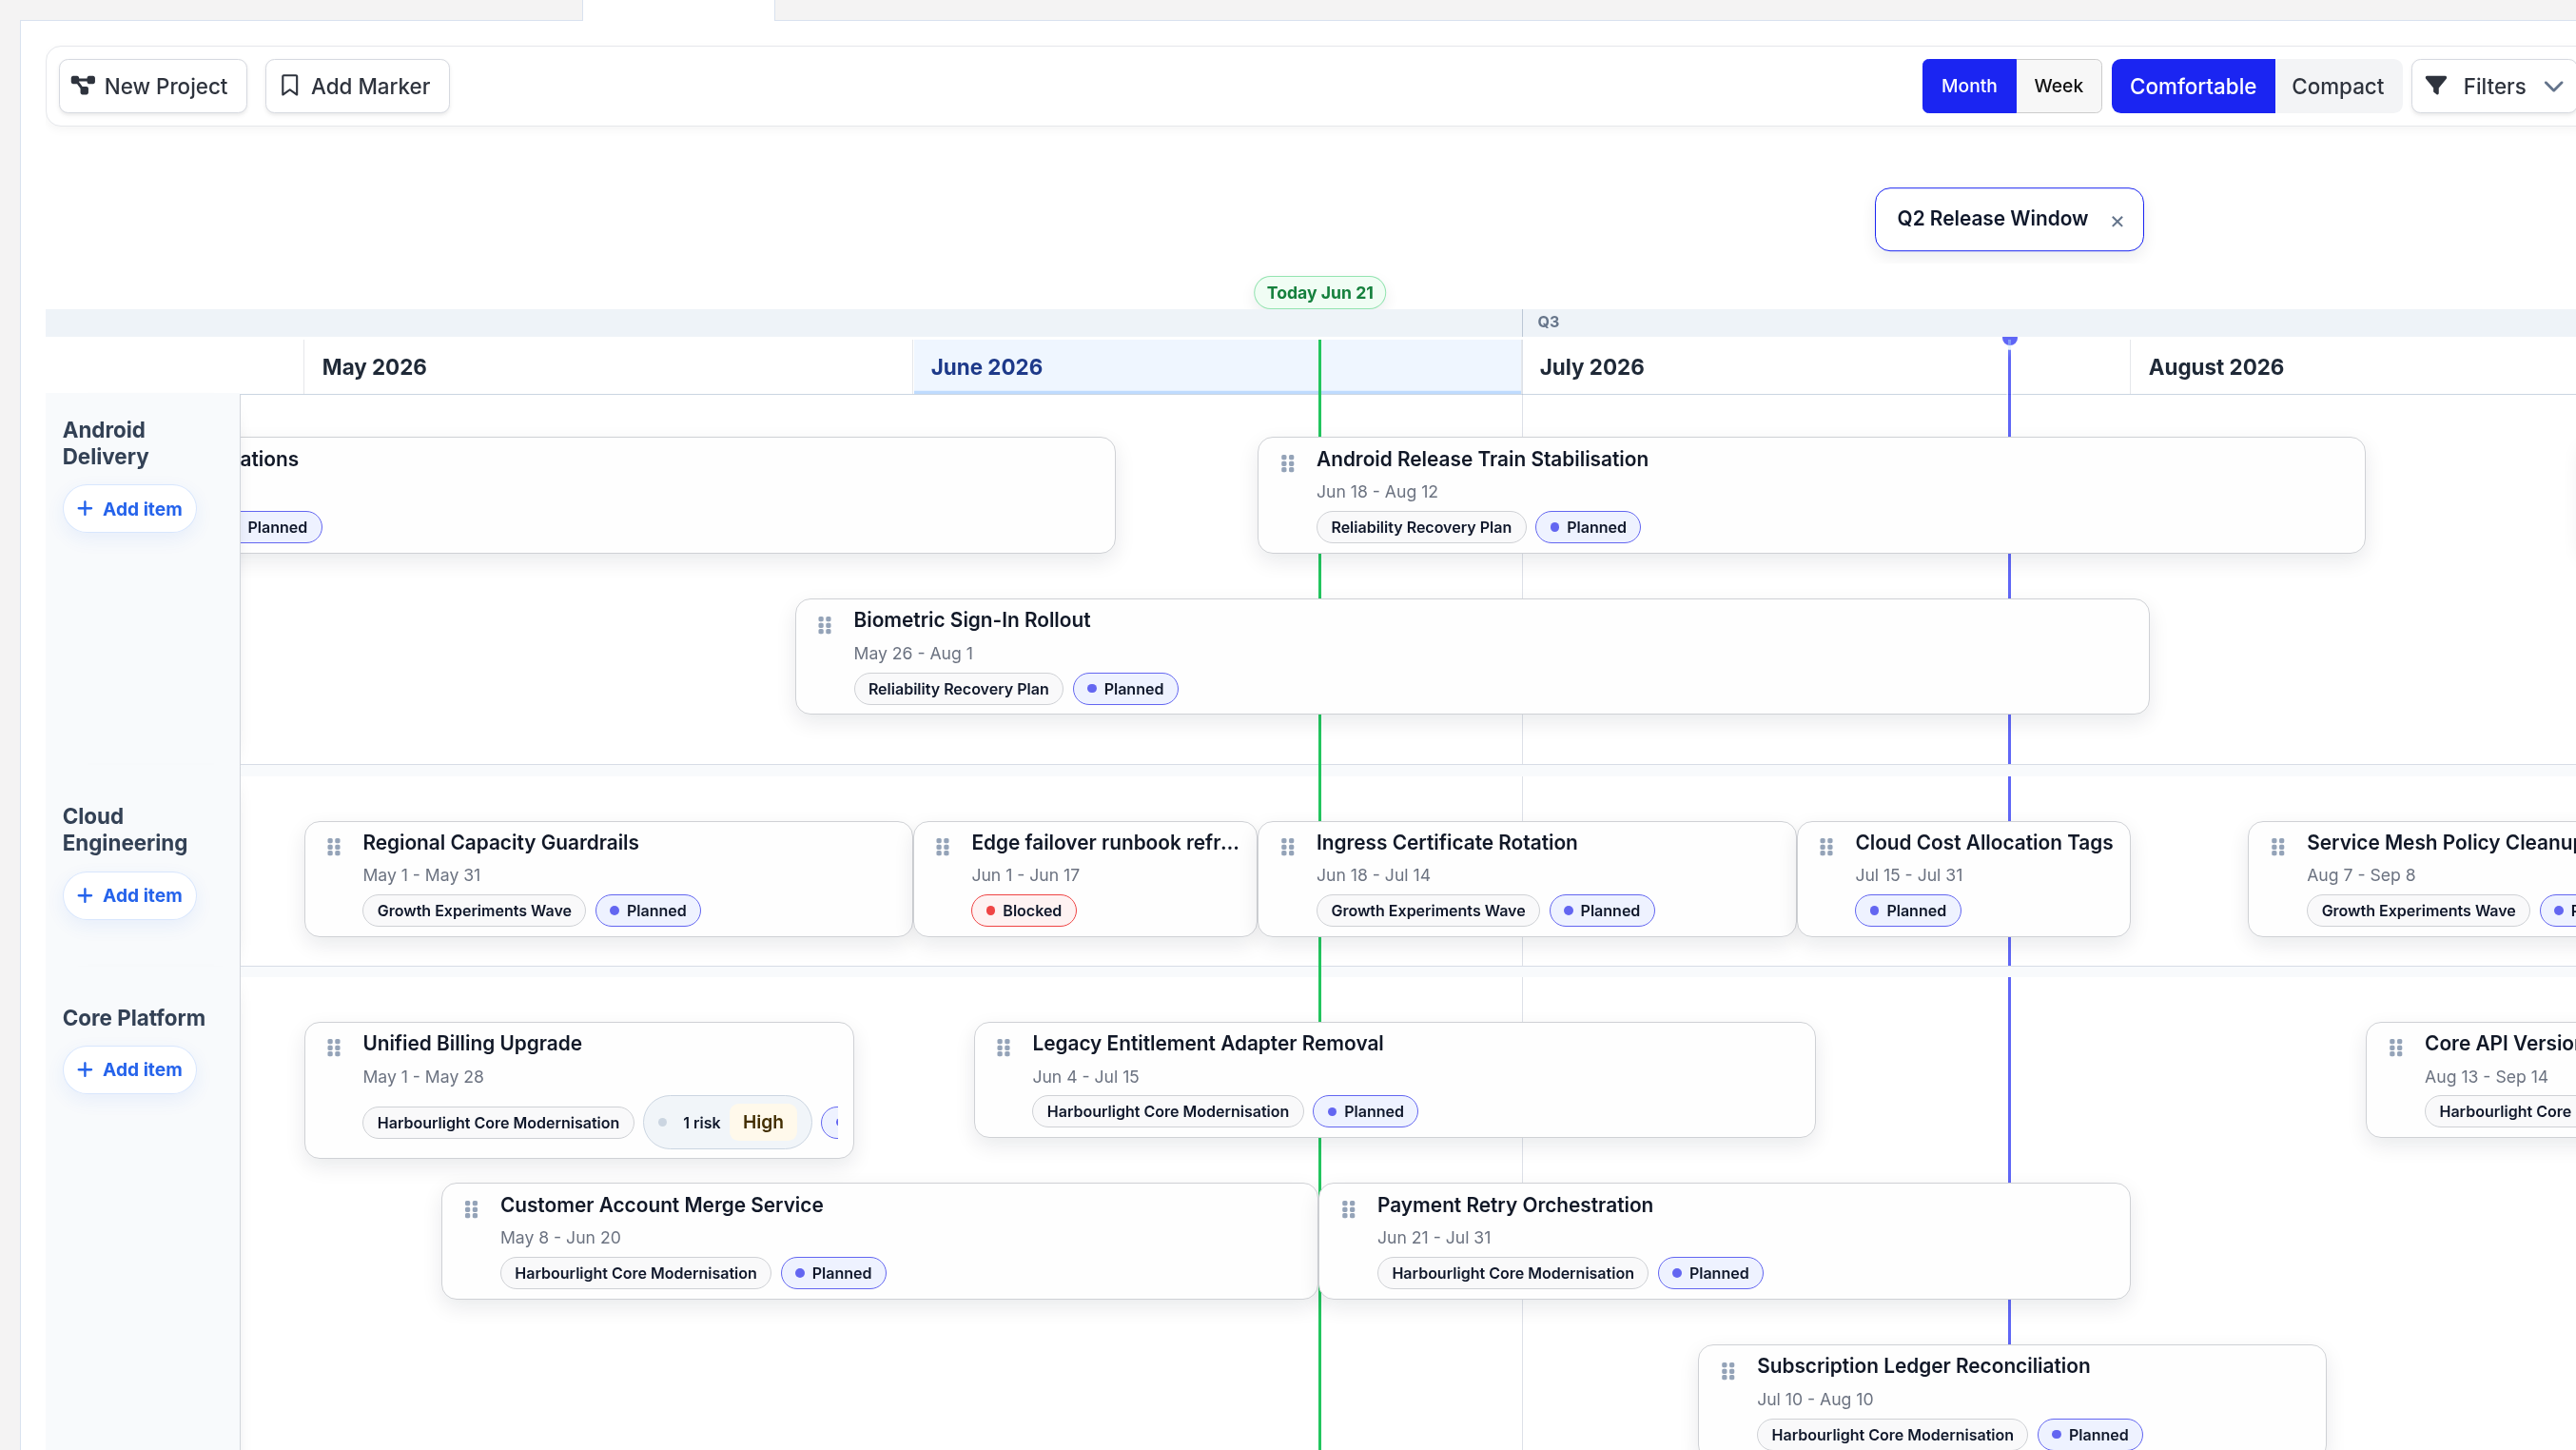Grab drag handle of Core API Version card
Image resolution: width=2576 pixels, height=1450 pixels.
(2396, 1047)
